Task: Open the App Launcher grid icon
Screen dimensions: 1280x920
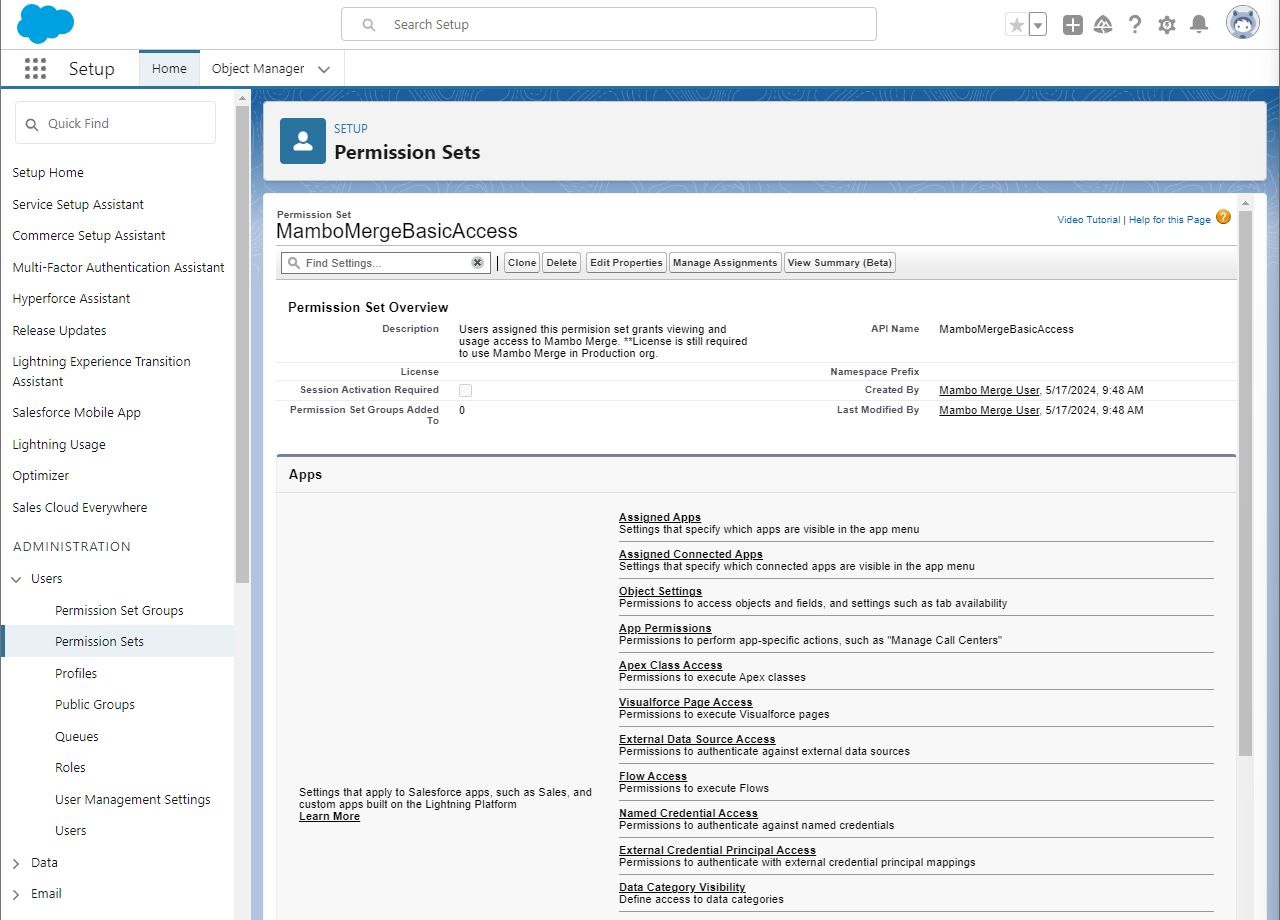Action: (35, 69)
